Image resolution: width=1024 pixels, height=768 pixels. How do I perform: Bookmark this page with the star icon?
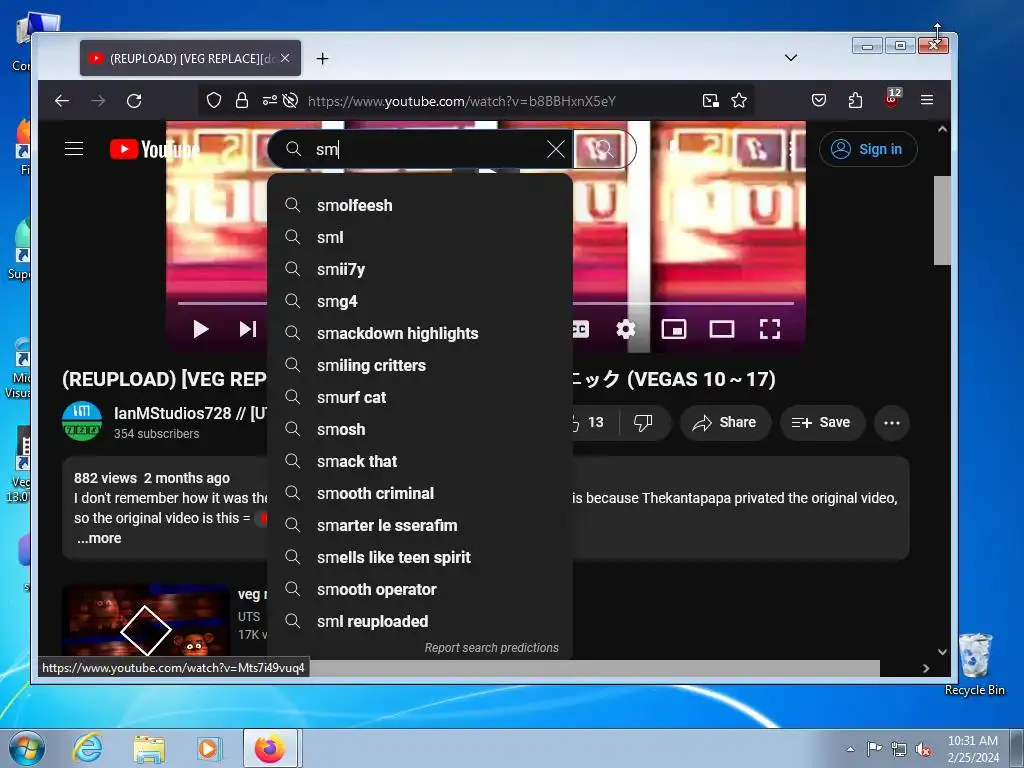pyautogui.click(x=739, y=101)
